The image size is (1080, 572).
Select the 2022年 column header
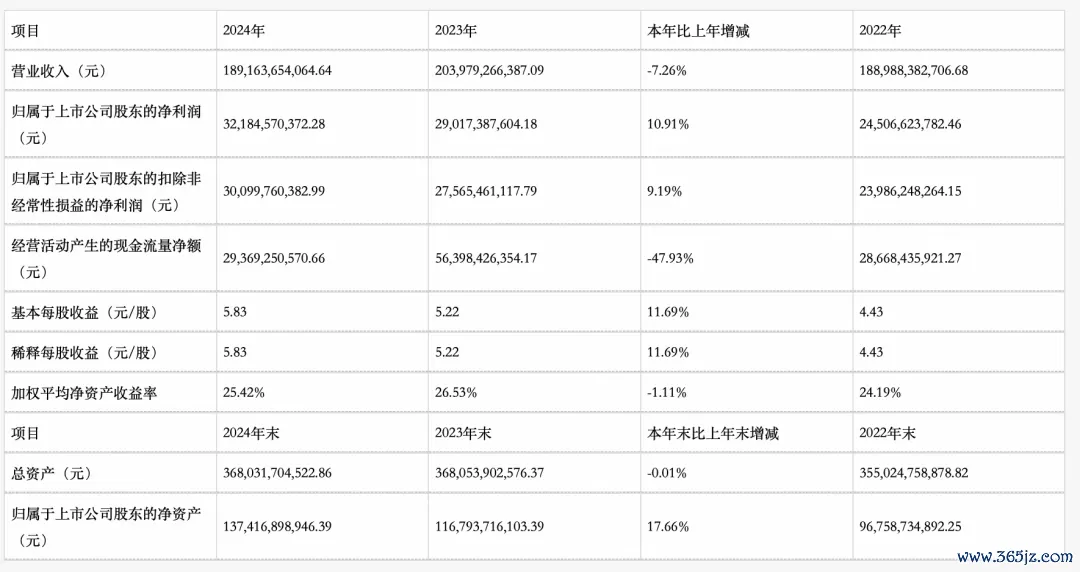pos(958,30)
